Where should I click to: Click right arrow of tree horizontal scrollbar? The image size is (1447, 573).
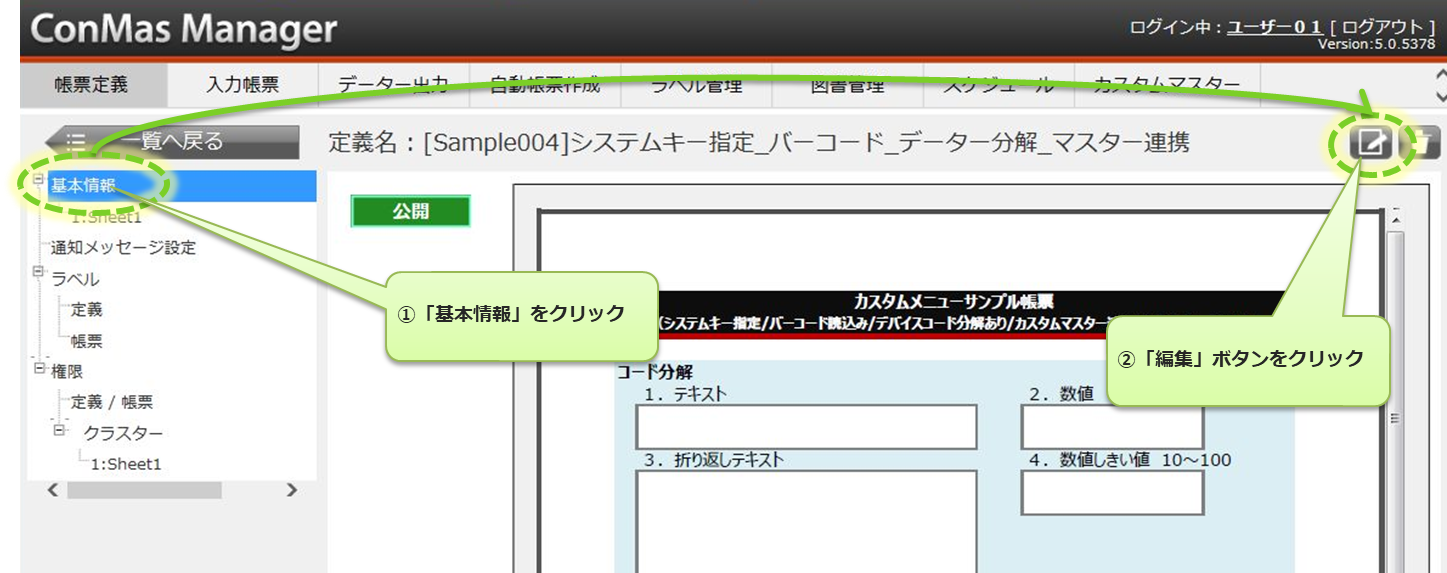click(292, 490)
